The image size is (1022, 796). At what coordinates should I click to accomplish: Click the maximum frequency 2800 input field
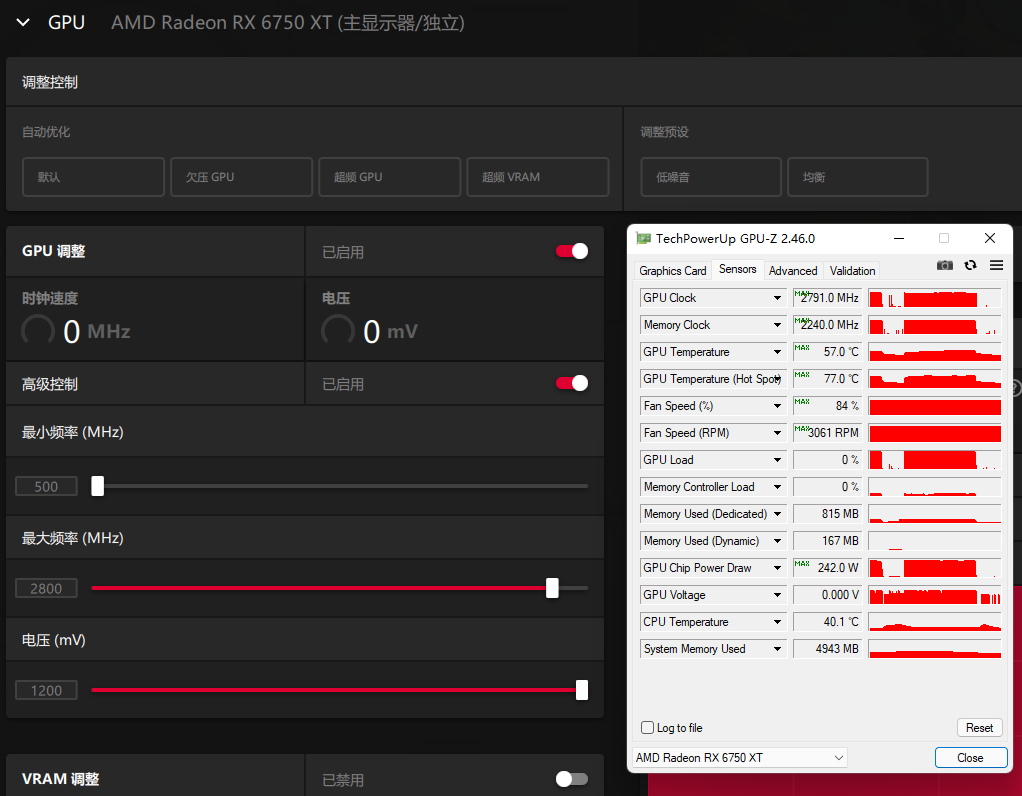[x=46, y=589]
